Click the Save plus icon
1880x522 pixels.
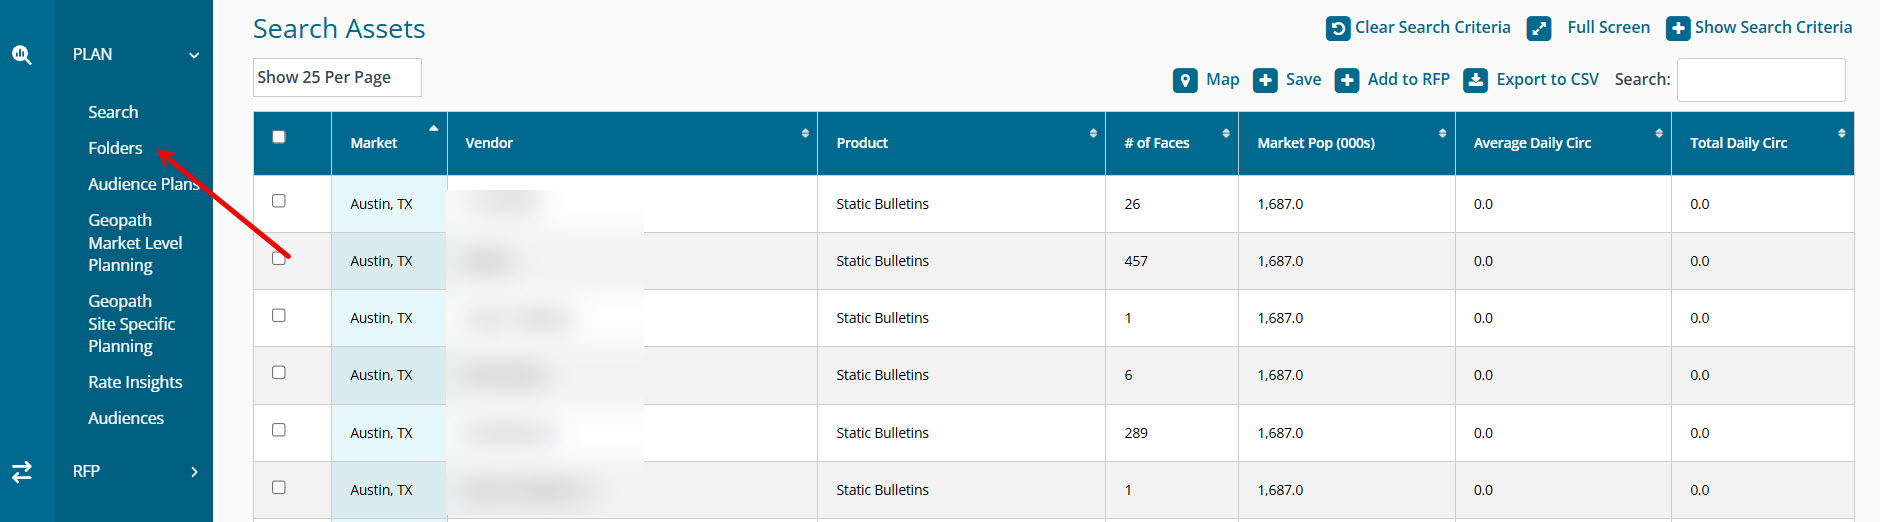coord(1265,80)
